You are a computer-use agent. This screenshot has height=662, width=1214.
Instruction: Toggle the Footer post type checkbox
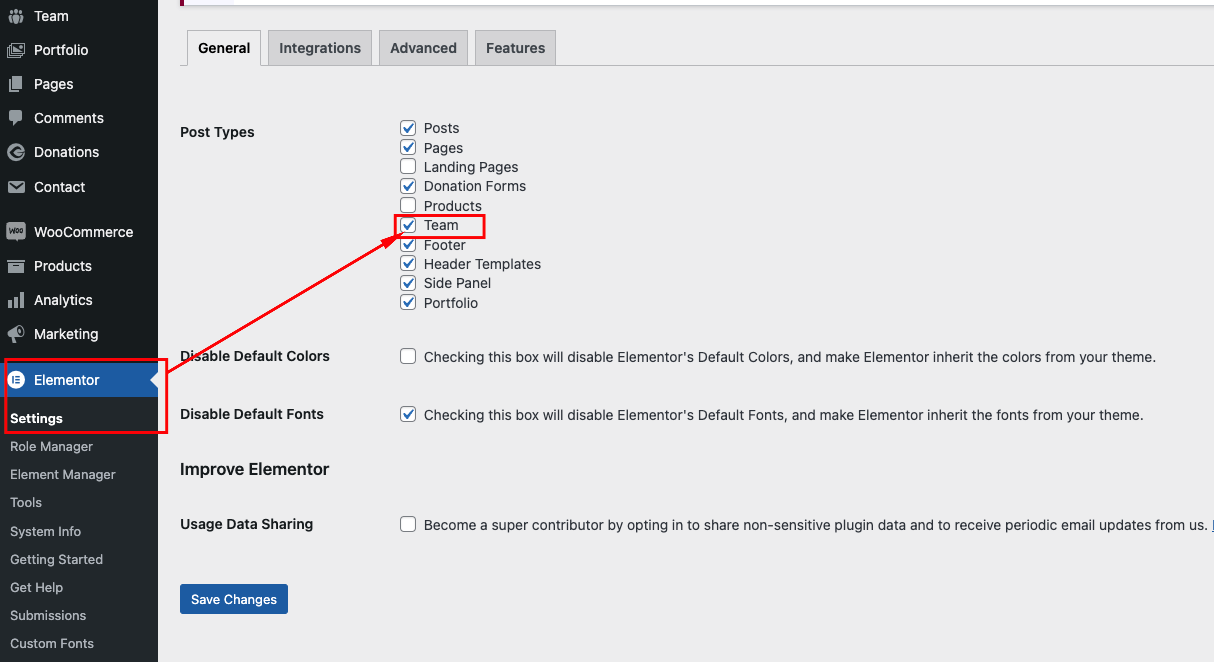408,245
